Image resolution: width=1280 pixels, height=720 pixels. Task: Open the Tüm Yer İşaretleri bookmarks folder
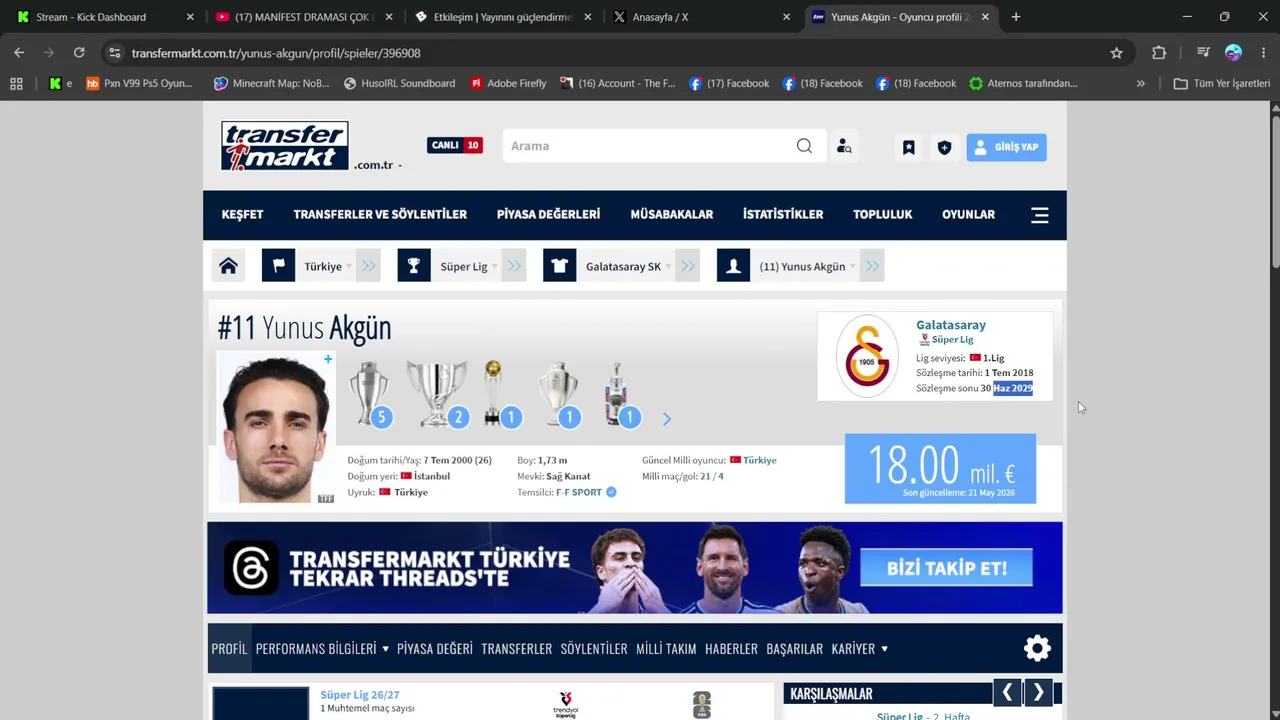[1222, 84]
